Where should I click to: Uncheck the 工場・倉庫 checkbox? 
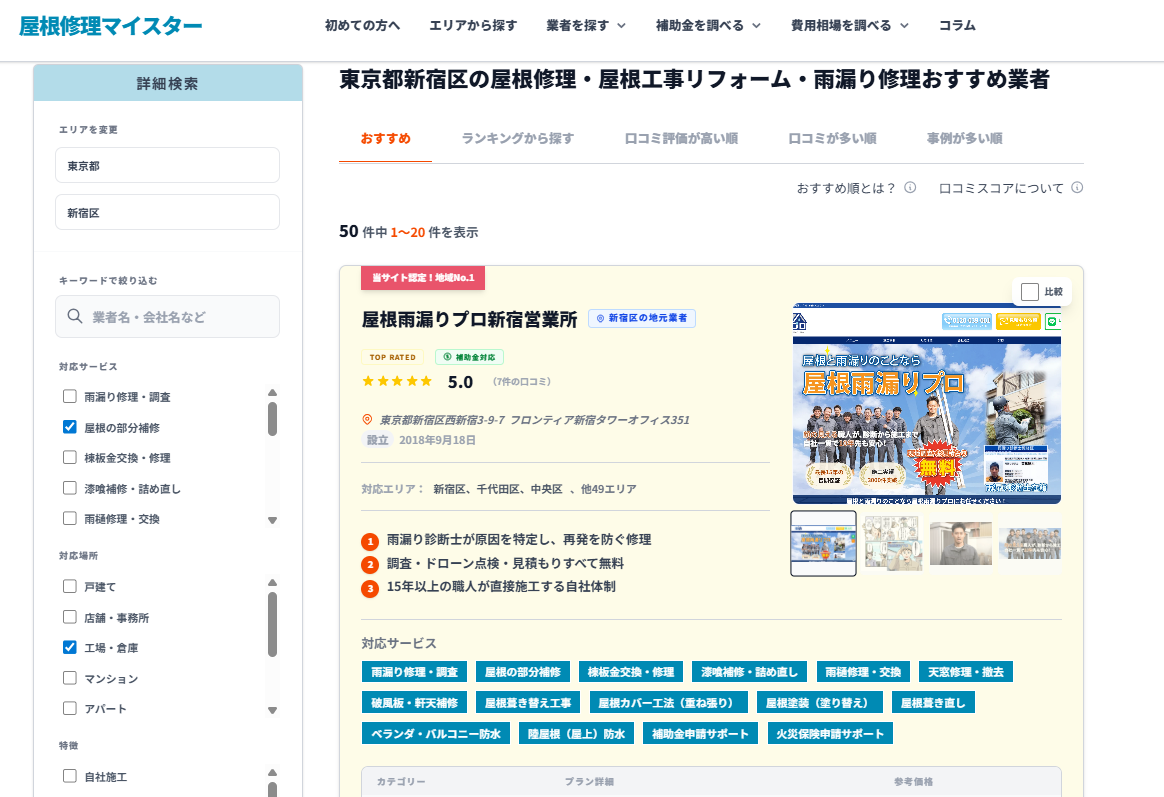point(70,647)
